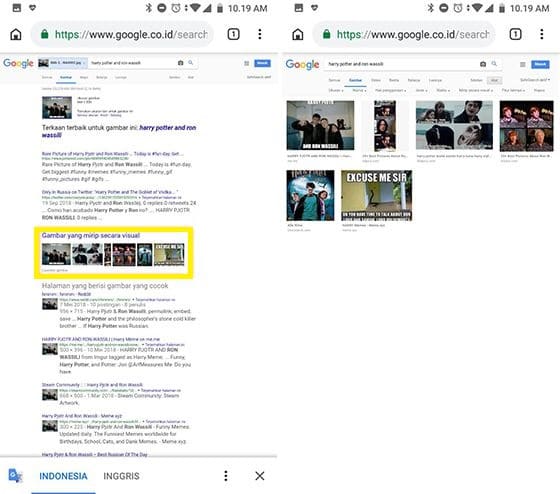Click Setelan in the right page
The height and width of the screenshot is (494, 560).
476,80
